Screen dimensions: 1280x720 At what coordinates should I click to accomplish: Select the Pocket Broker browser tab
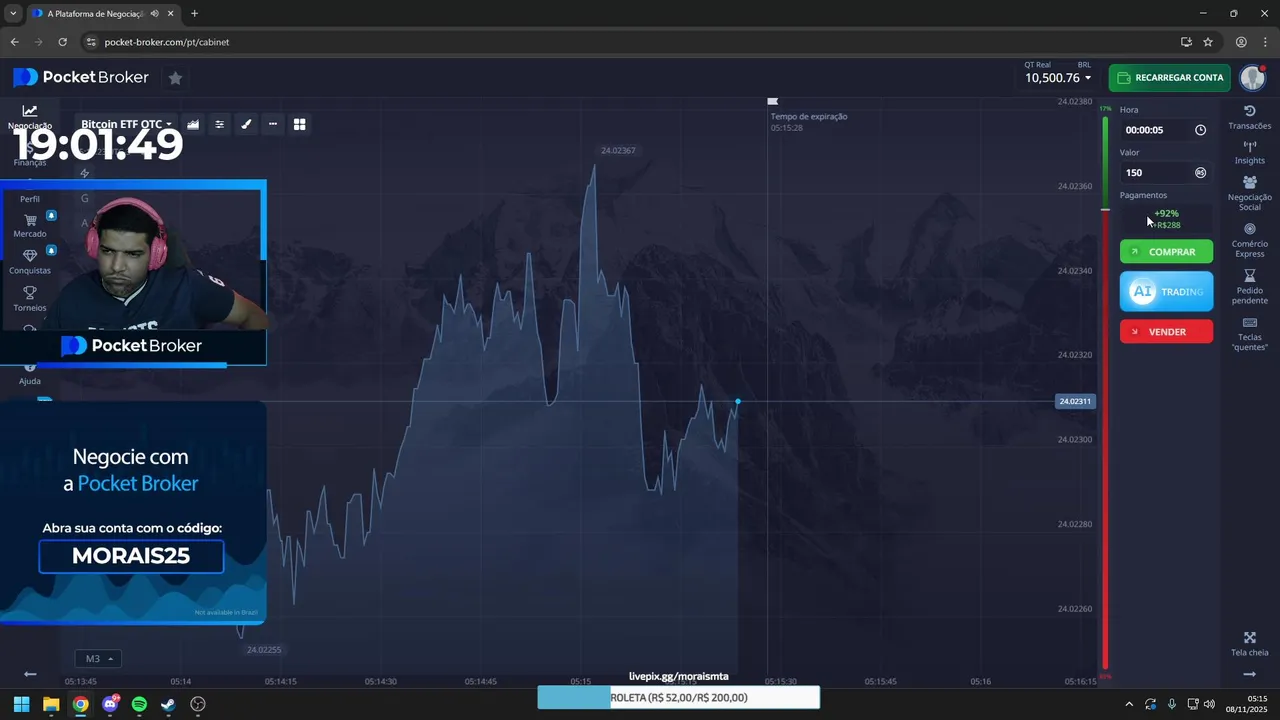[103, 13]
